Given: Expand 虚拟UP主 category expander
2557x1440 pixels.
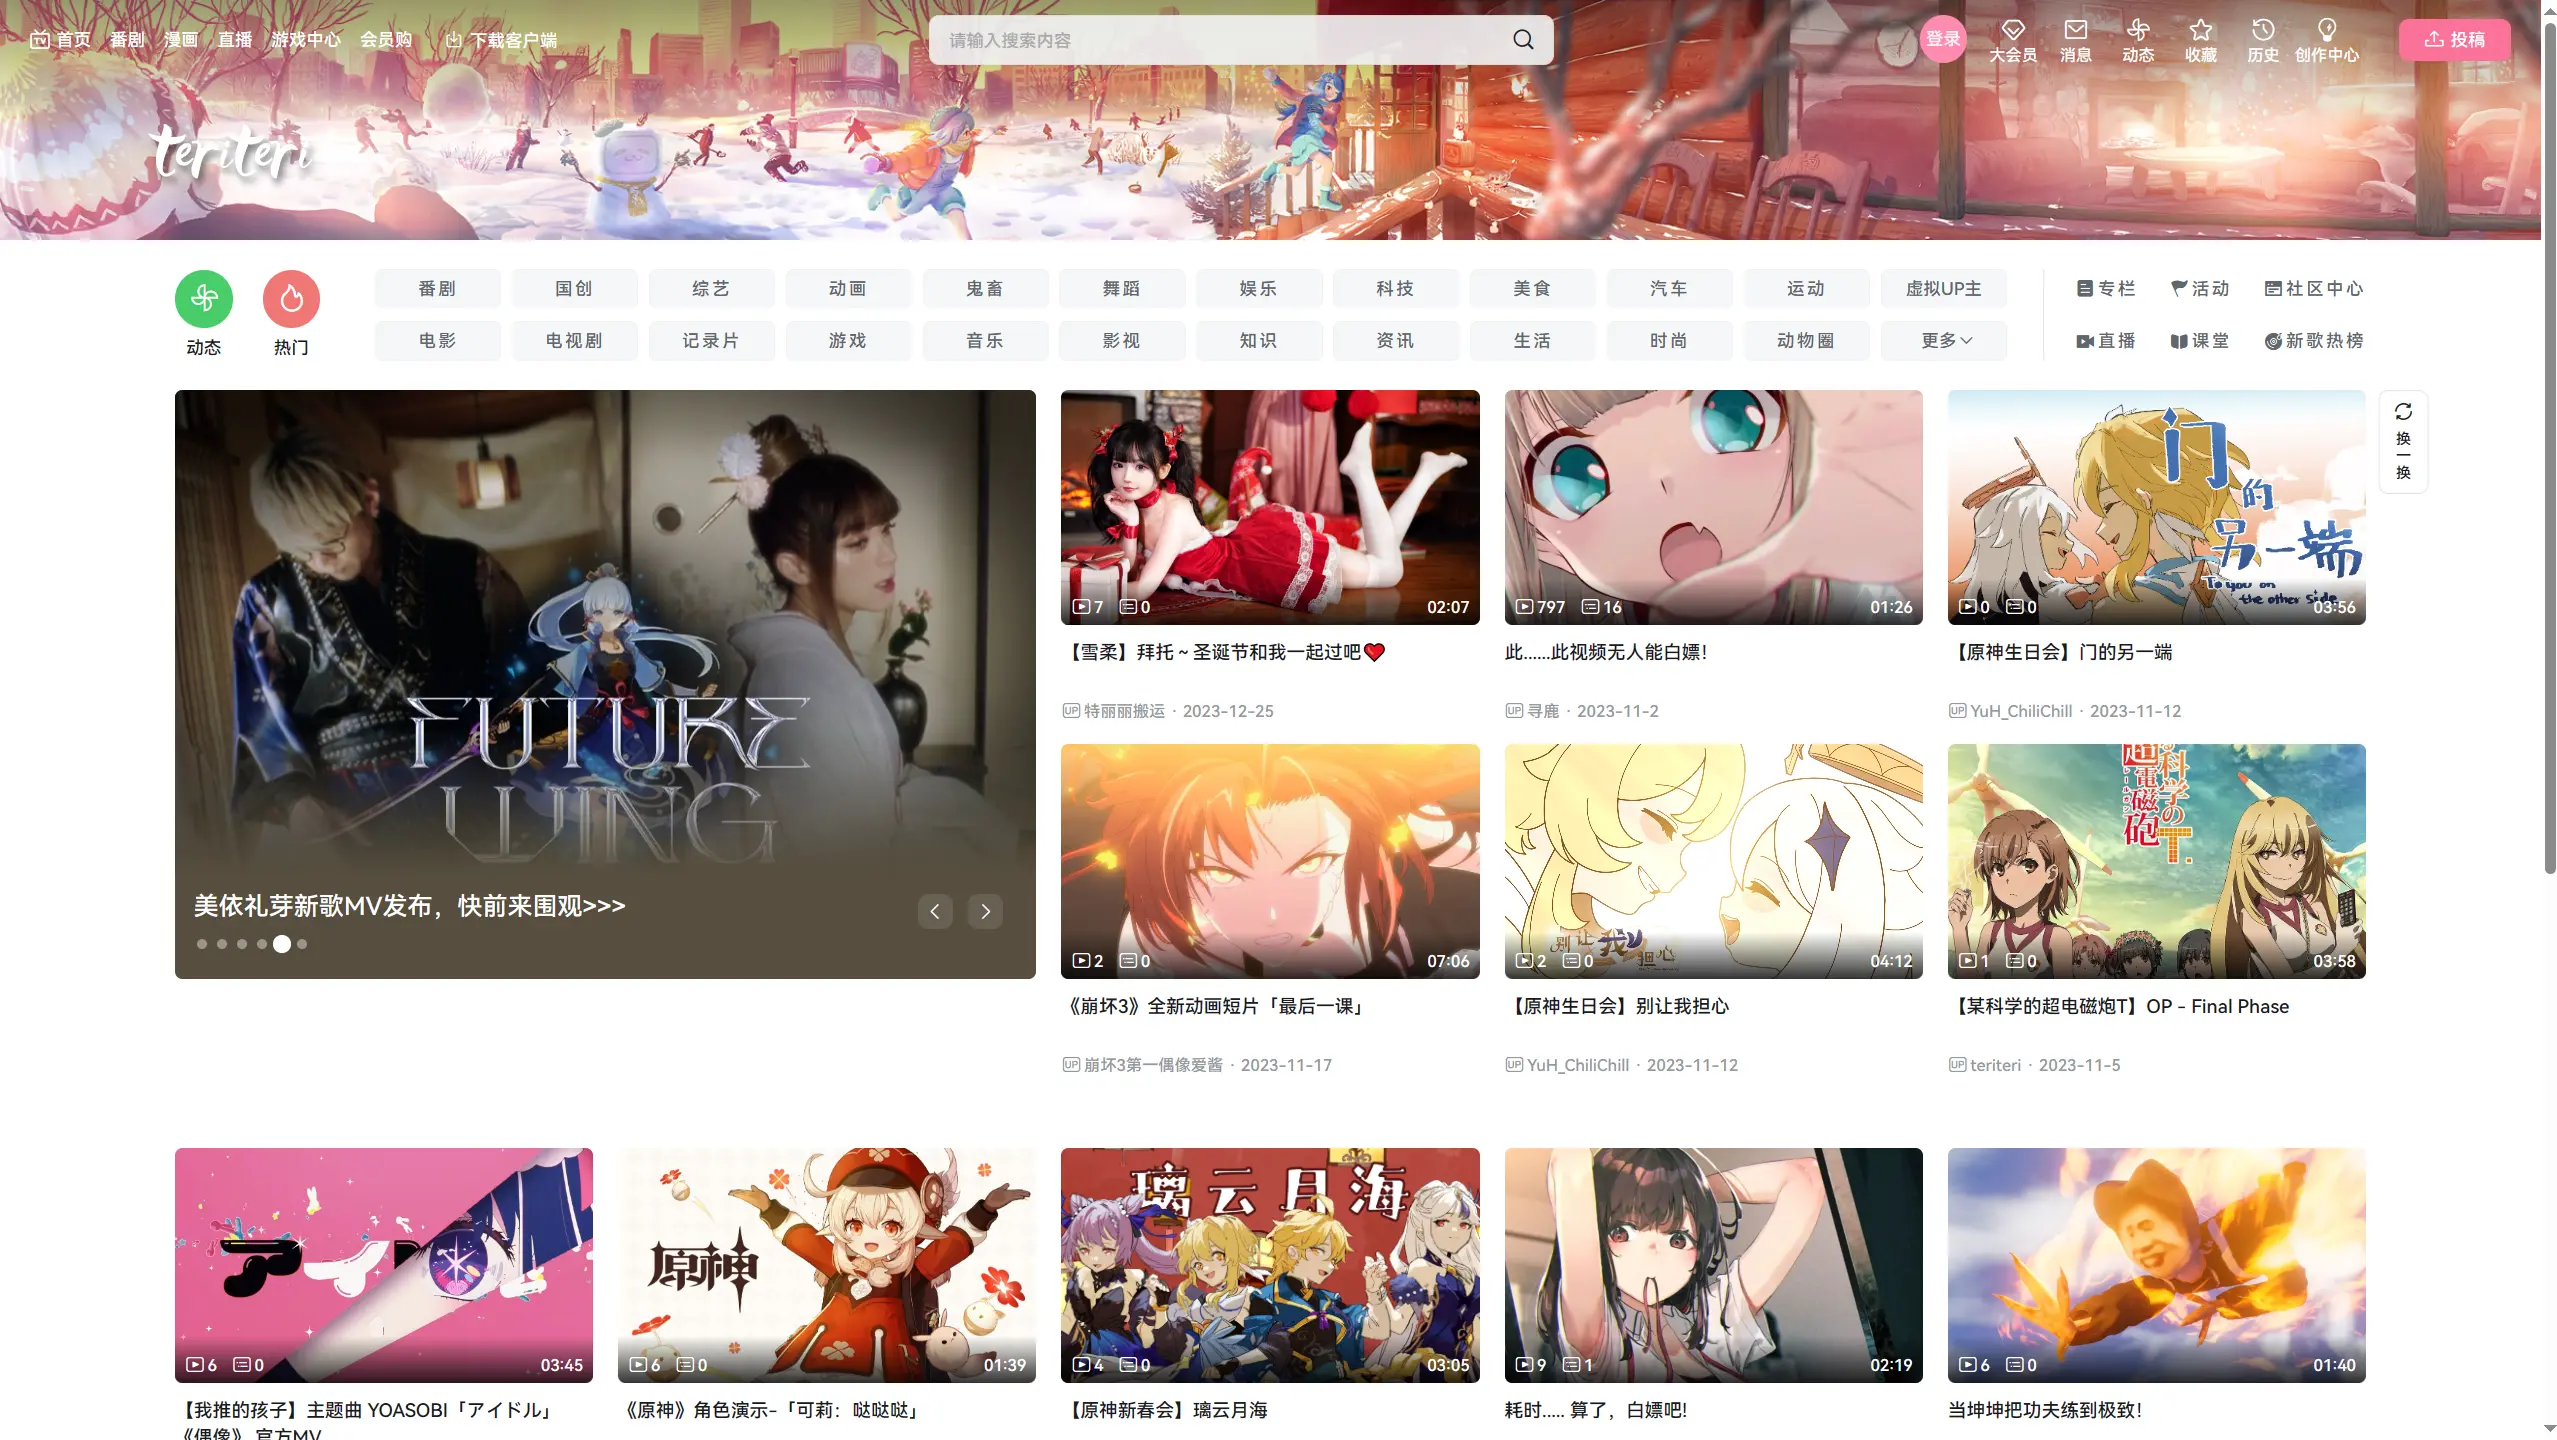Looking at the screenshot, I should point(1942,288).
